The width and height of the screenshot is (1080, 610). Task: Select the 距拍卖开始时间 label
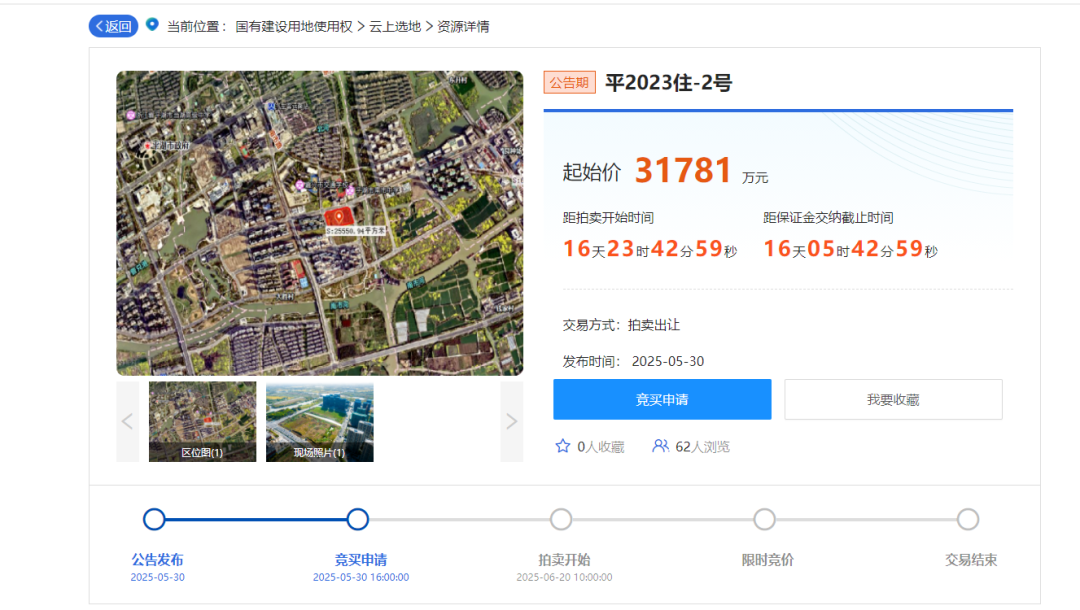point(608,218)
